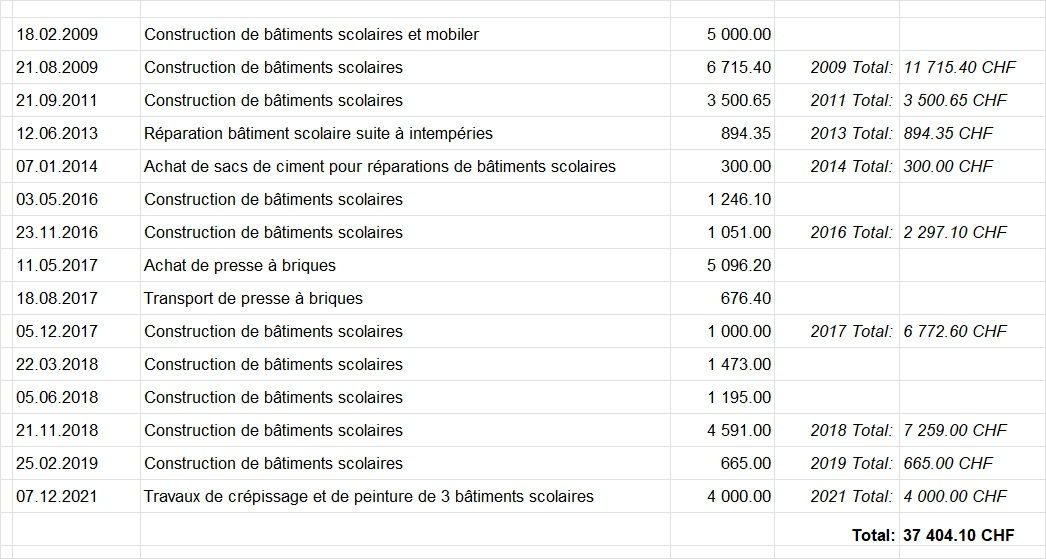Select the date cell 18.02.2009
The height and width of the screenshot is (559, 1046).
[x=57, y=35]
